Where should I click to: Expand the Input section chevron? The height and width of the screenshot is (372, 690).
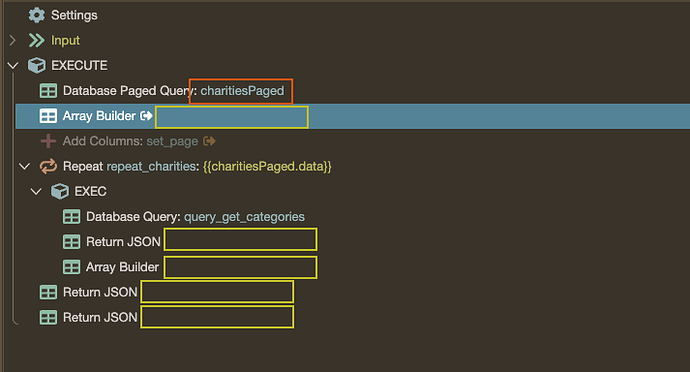click(12, 41)
